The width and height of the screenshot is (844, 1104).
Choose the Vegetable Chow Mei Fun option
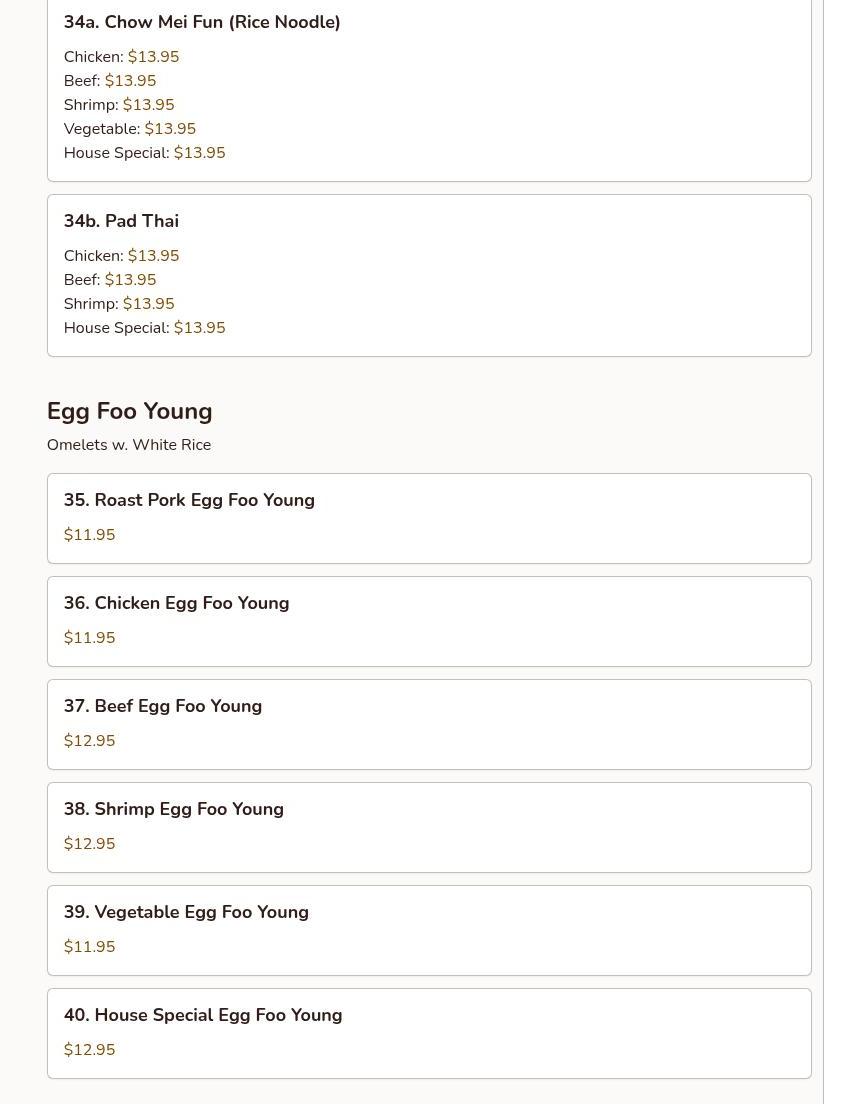click(130, 129)
